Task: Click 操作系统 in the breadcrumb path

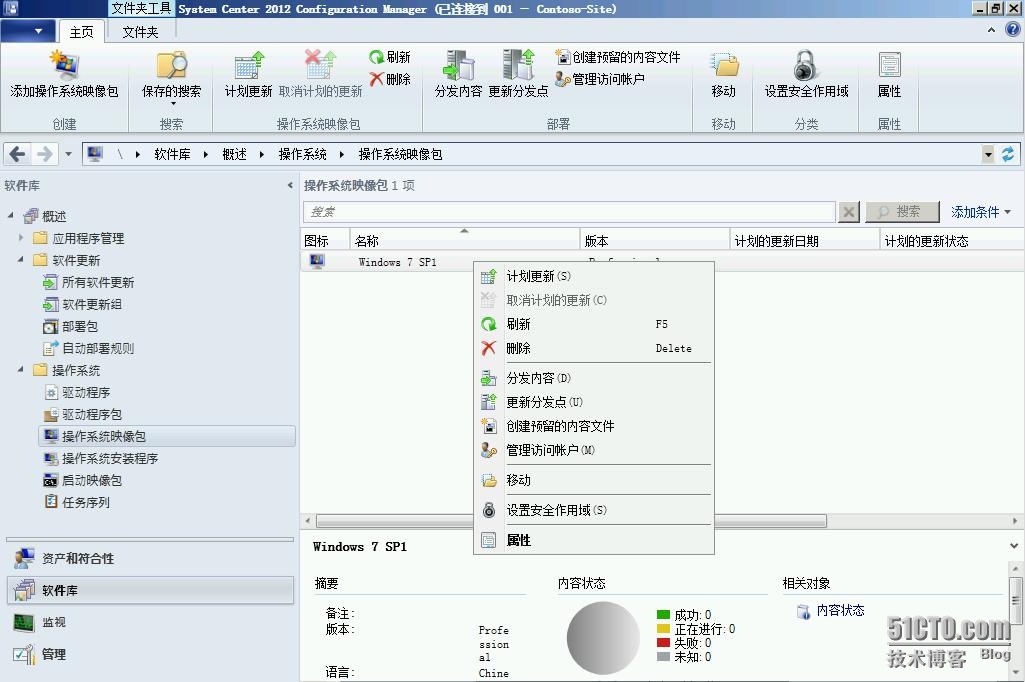Action: (x=303, y=154)
